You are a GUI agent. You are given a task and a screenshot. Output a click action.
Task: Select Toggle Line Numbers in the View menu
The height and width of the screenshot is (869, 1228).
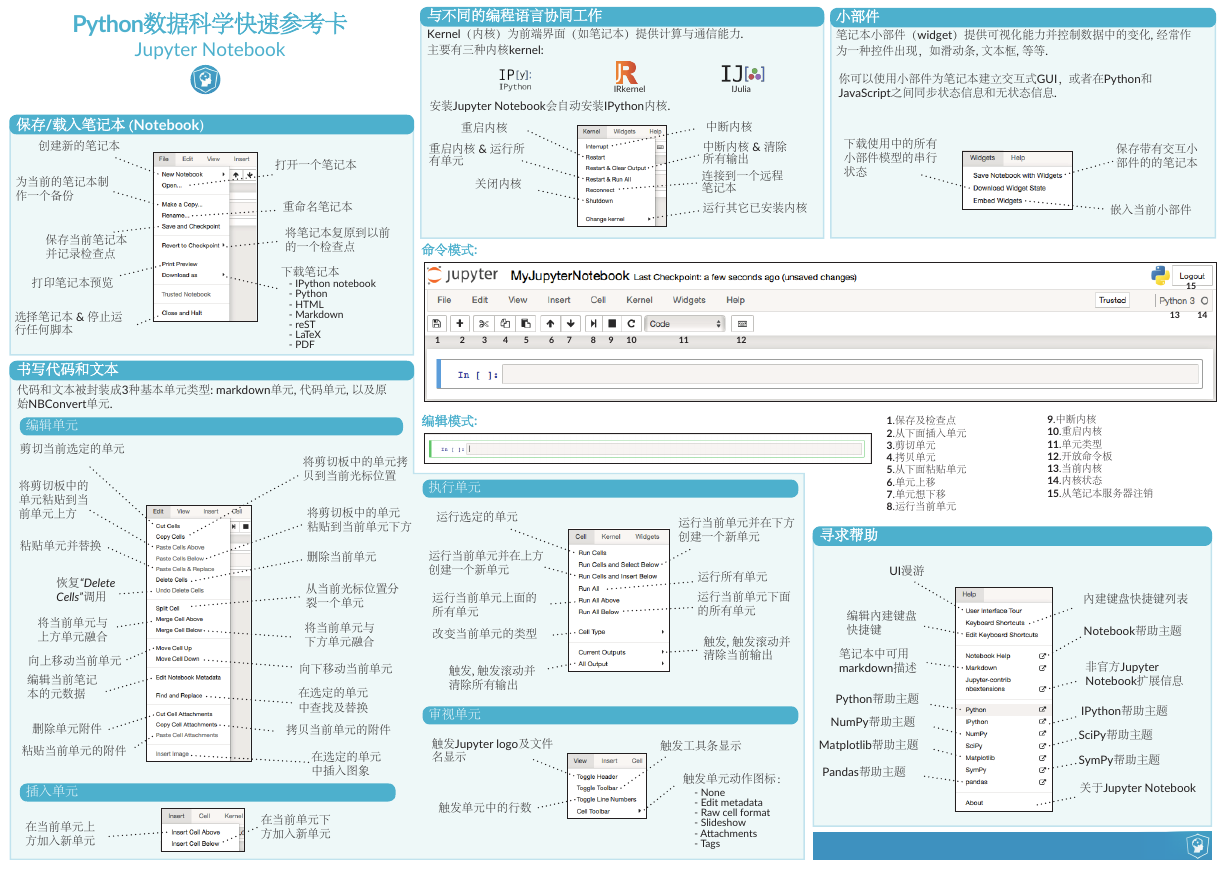click(605, 799)
